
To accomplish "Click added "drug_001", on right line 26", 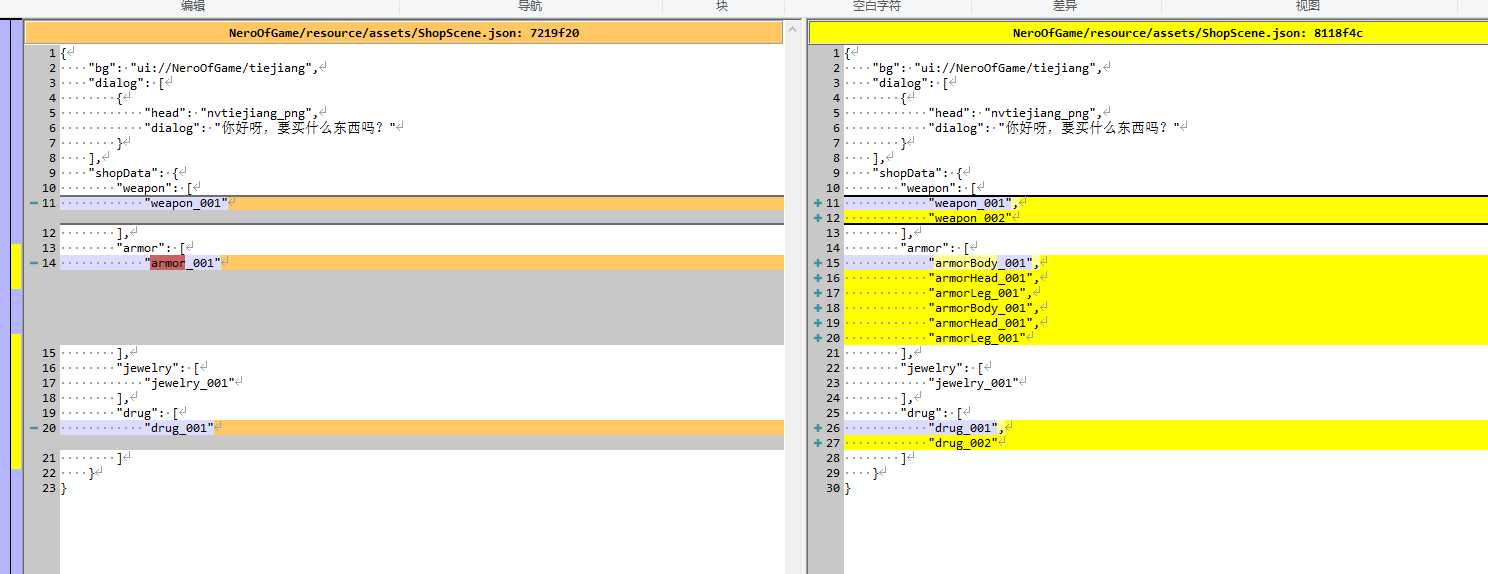I will [1166, 428].
